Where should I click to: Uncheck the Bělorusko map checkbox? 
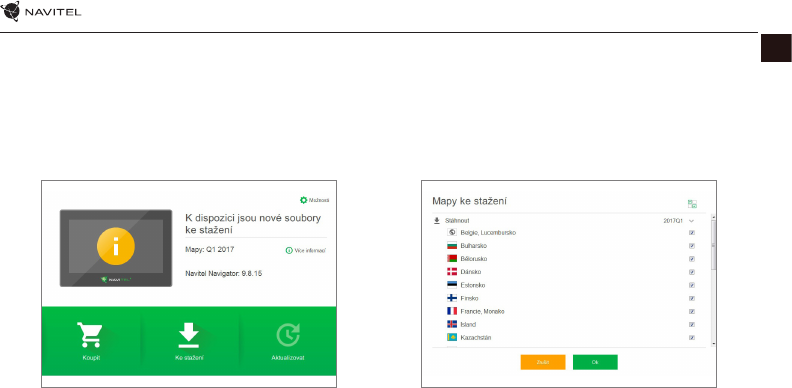pos(692,259)
